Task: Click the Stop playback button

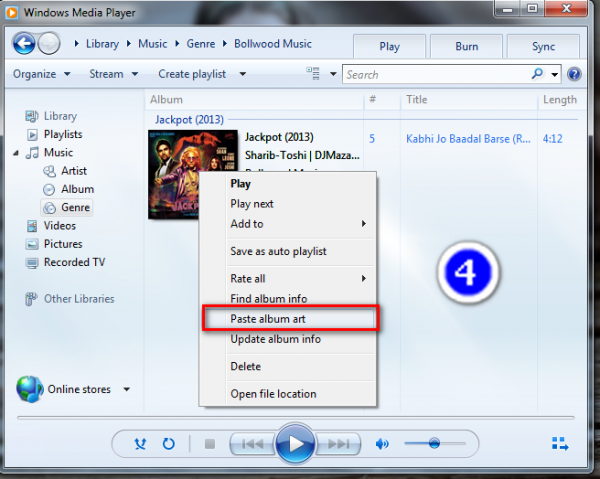Action: coord(210,444)
